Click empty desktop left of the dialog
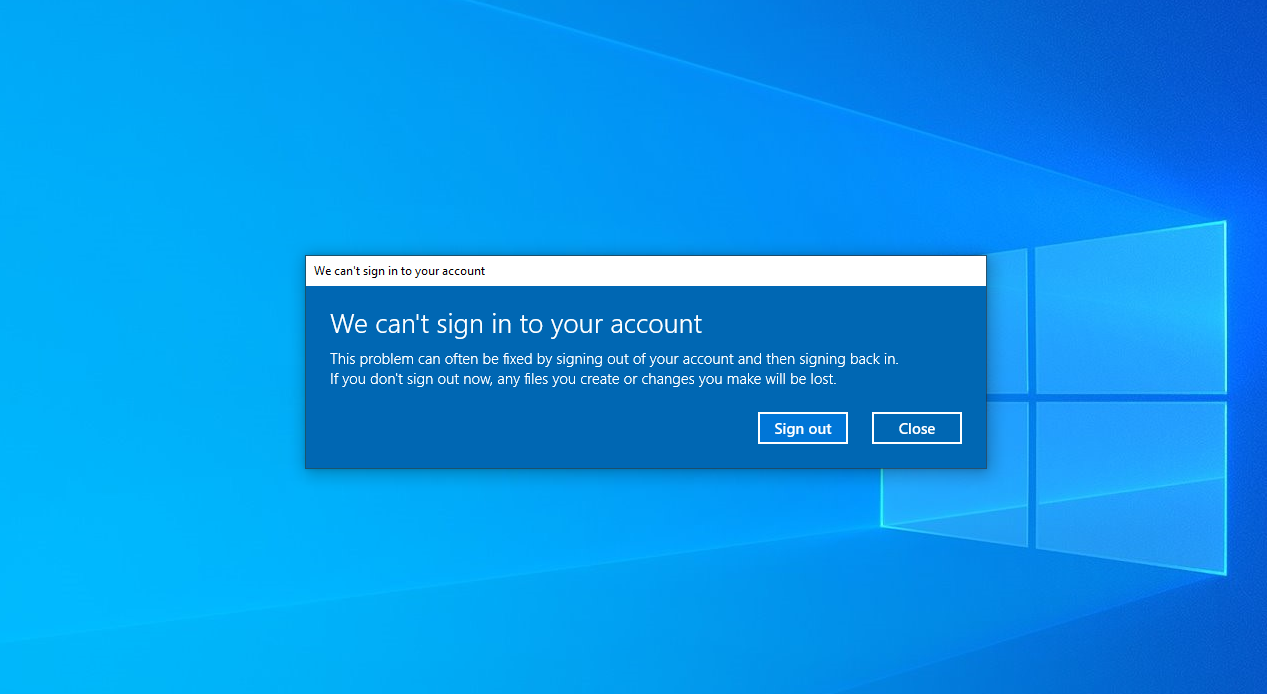 [x=150, y=360]
